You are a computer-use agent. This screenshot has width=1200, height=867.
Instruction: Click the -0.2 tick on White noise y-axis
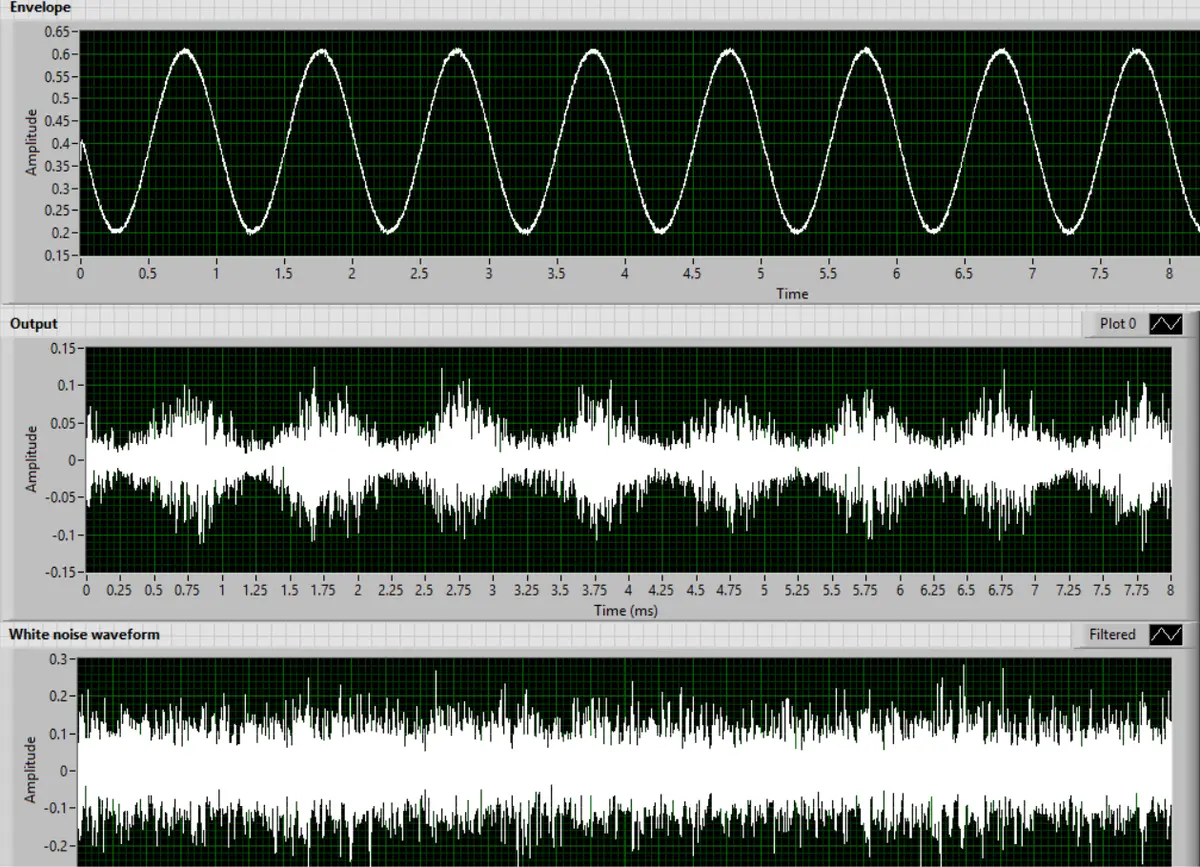(59, 845)
